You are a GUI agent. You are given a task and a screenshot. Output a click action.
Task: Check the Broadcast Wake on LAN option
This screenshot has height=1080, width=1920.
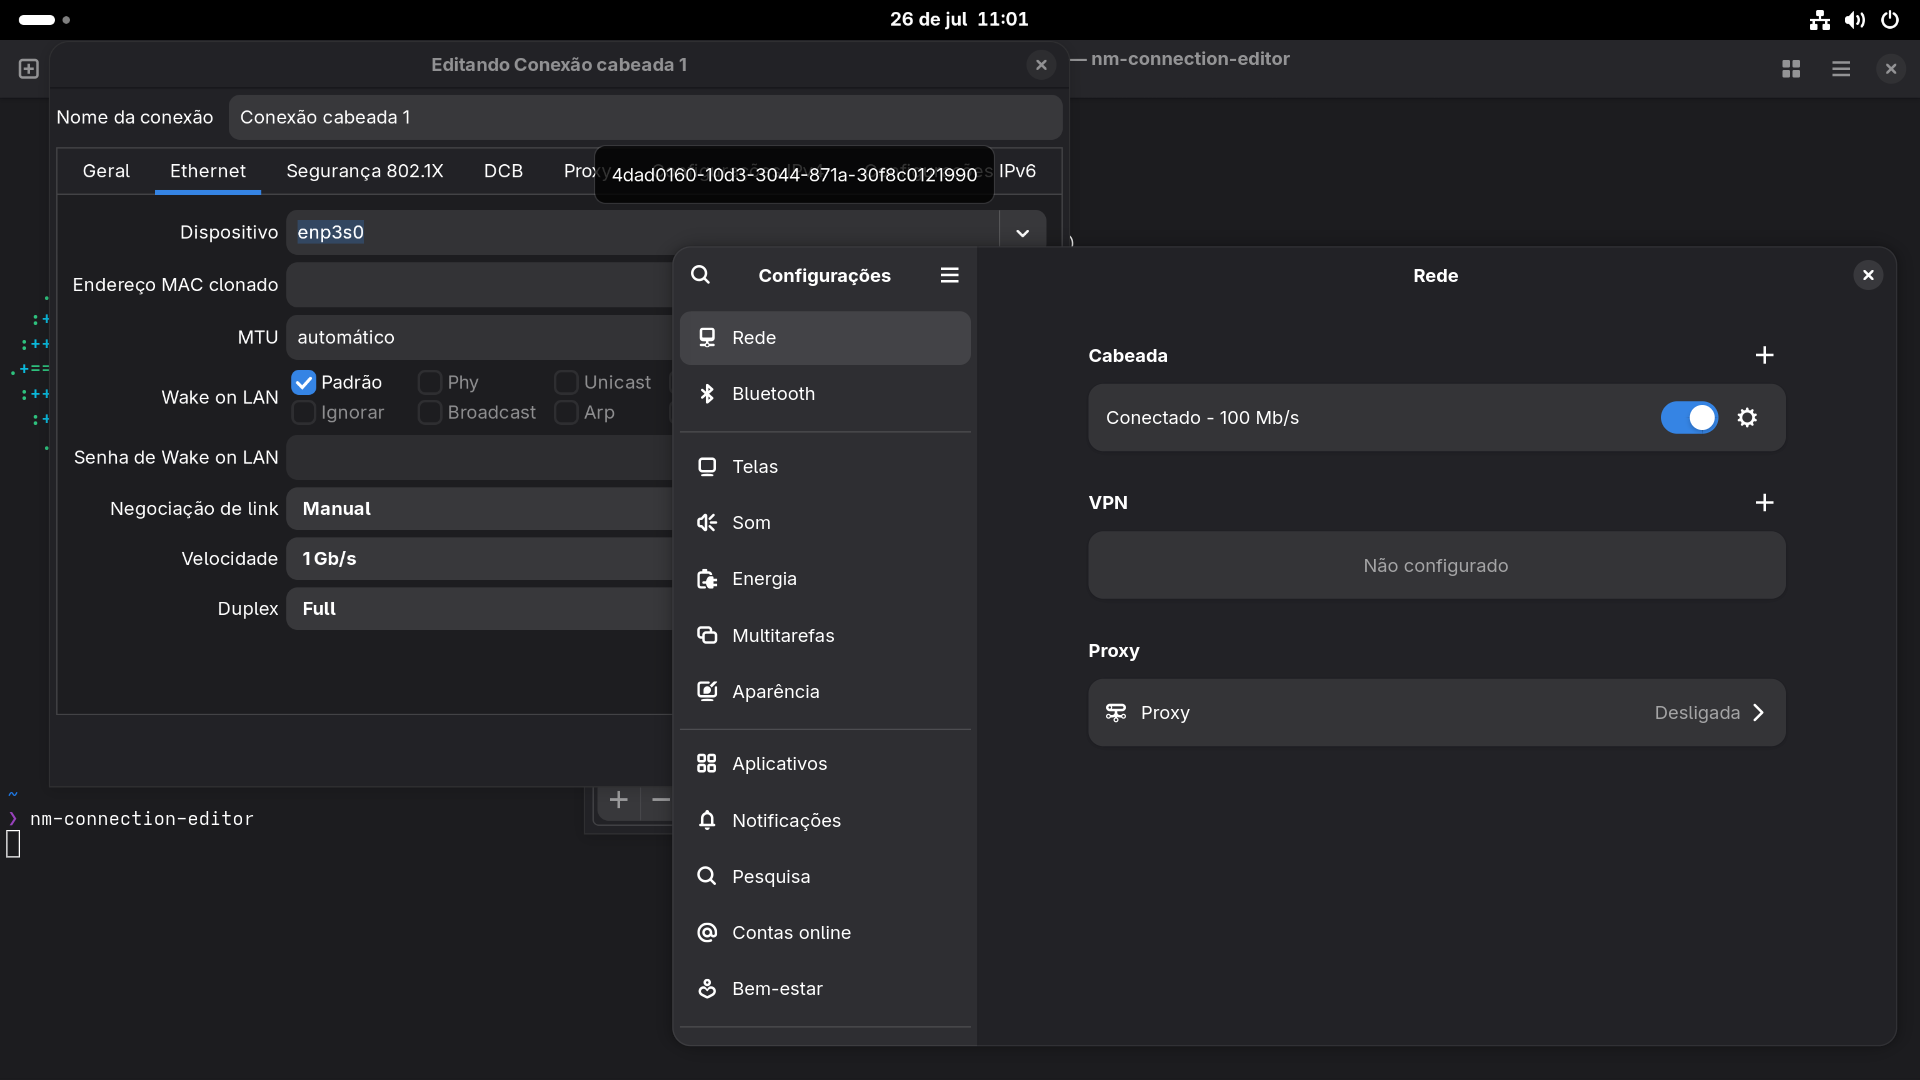click(430, 413)
